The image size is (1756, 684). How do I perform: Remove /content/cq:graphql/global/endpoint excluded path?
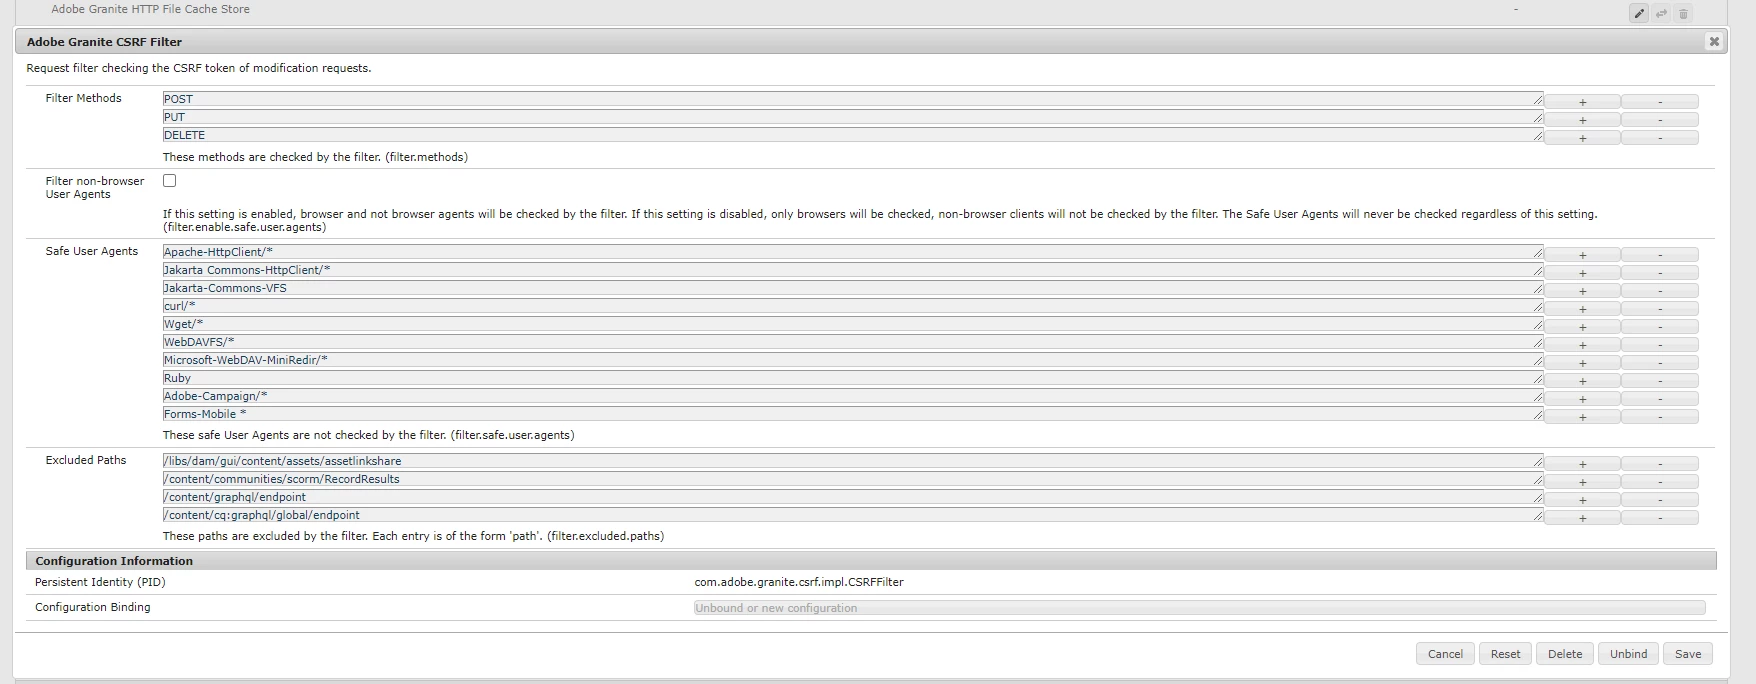[1660, 518]
